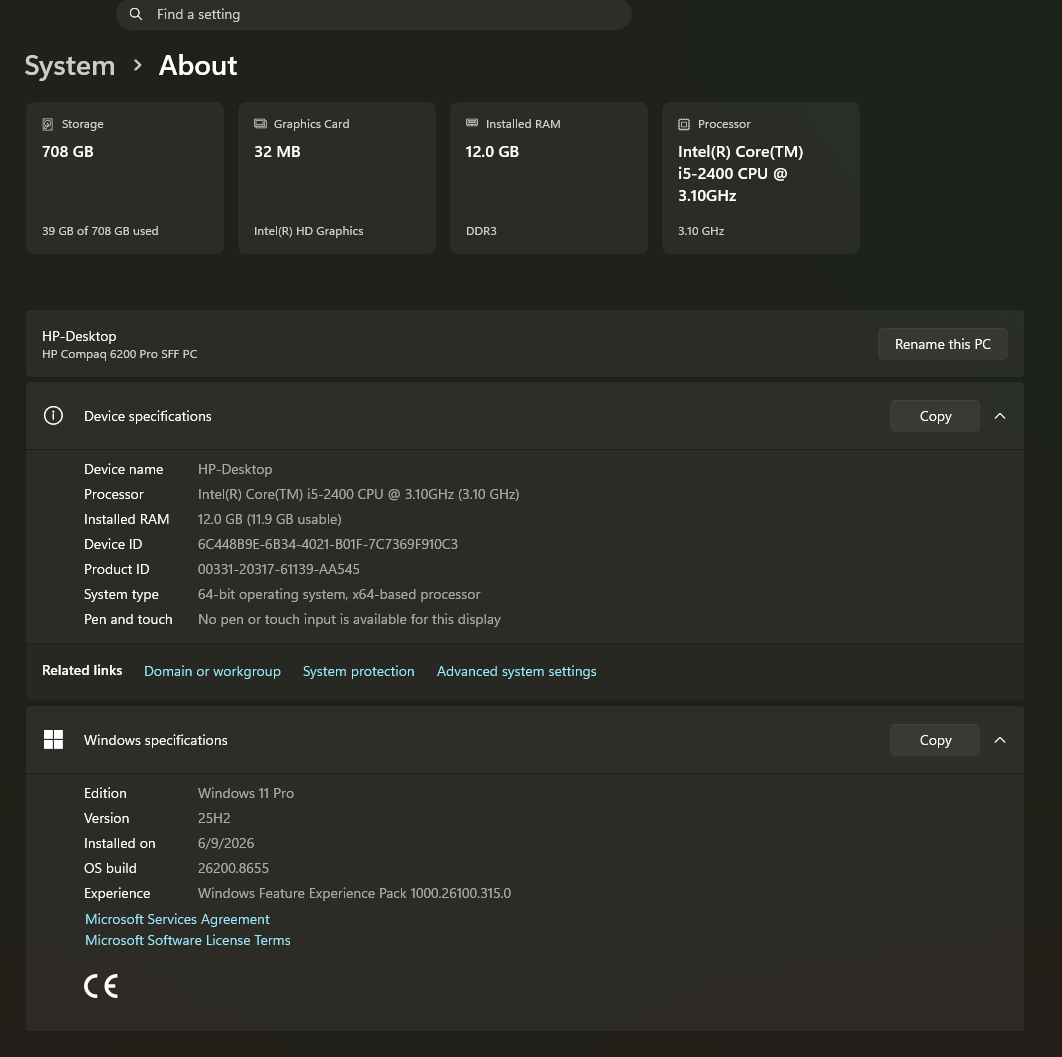Click the 'Device specifications' heading
Image resolution: width=1062 pixels, height=1057 pixels.
click(148, 416)
